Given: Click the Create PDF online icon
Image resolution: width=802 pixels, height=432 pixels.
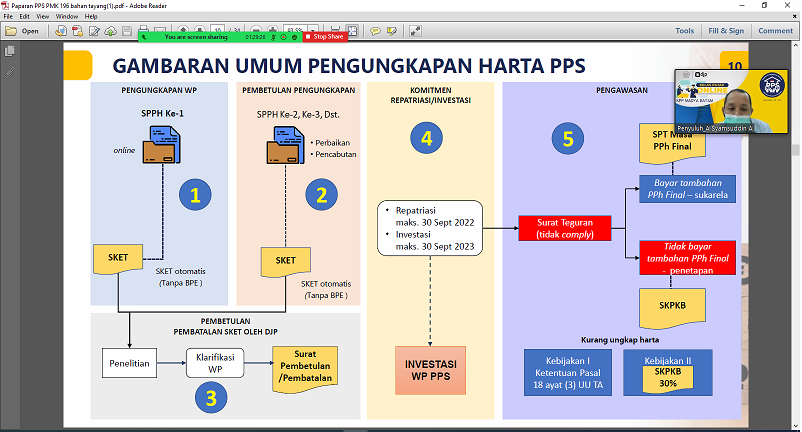Looking at the screenshot, I should point(60,31).
